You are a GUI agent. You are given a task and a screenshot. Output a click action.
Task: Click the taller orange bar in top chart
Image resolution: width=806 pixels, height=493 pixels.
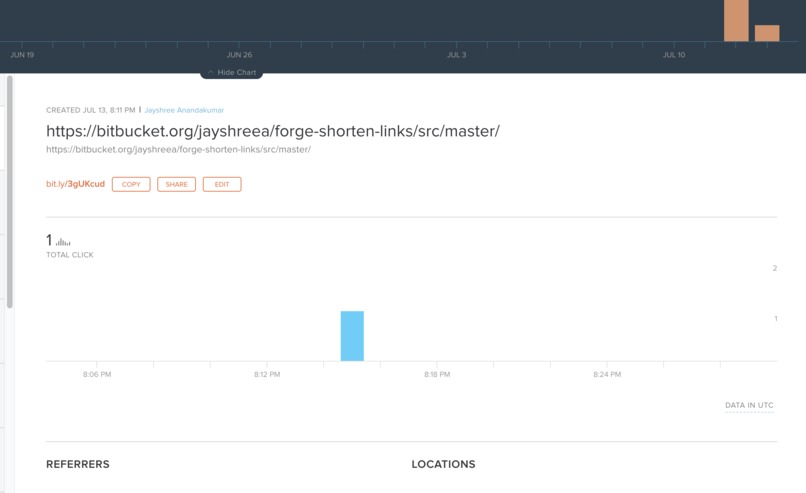pos(736,21)
